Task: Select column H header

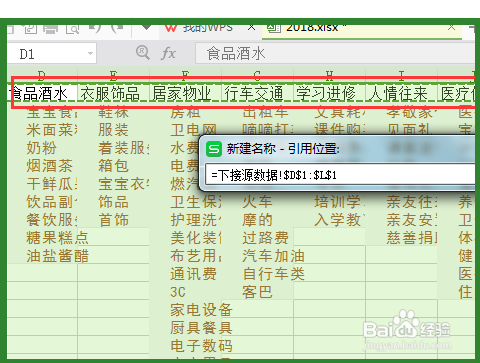Action: (329, 75)
